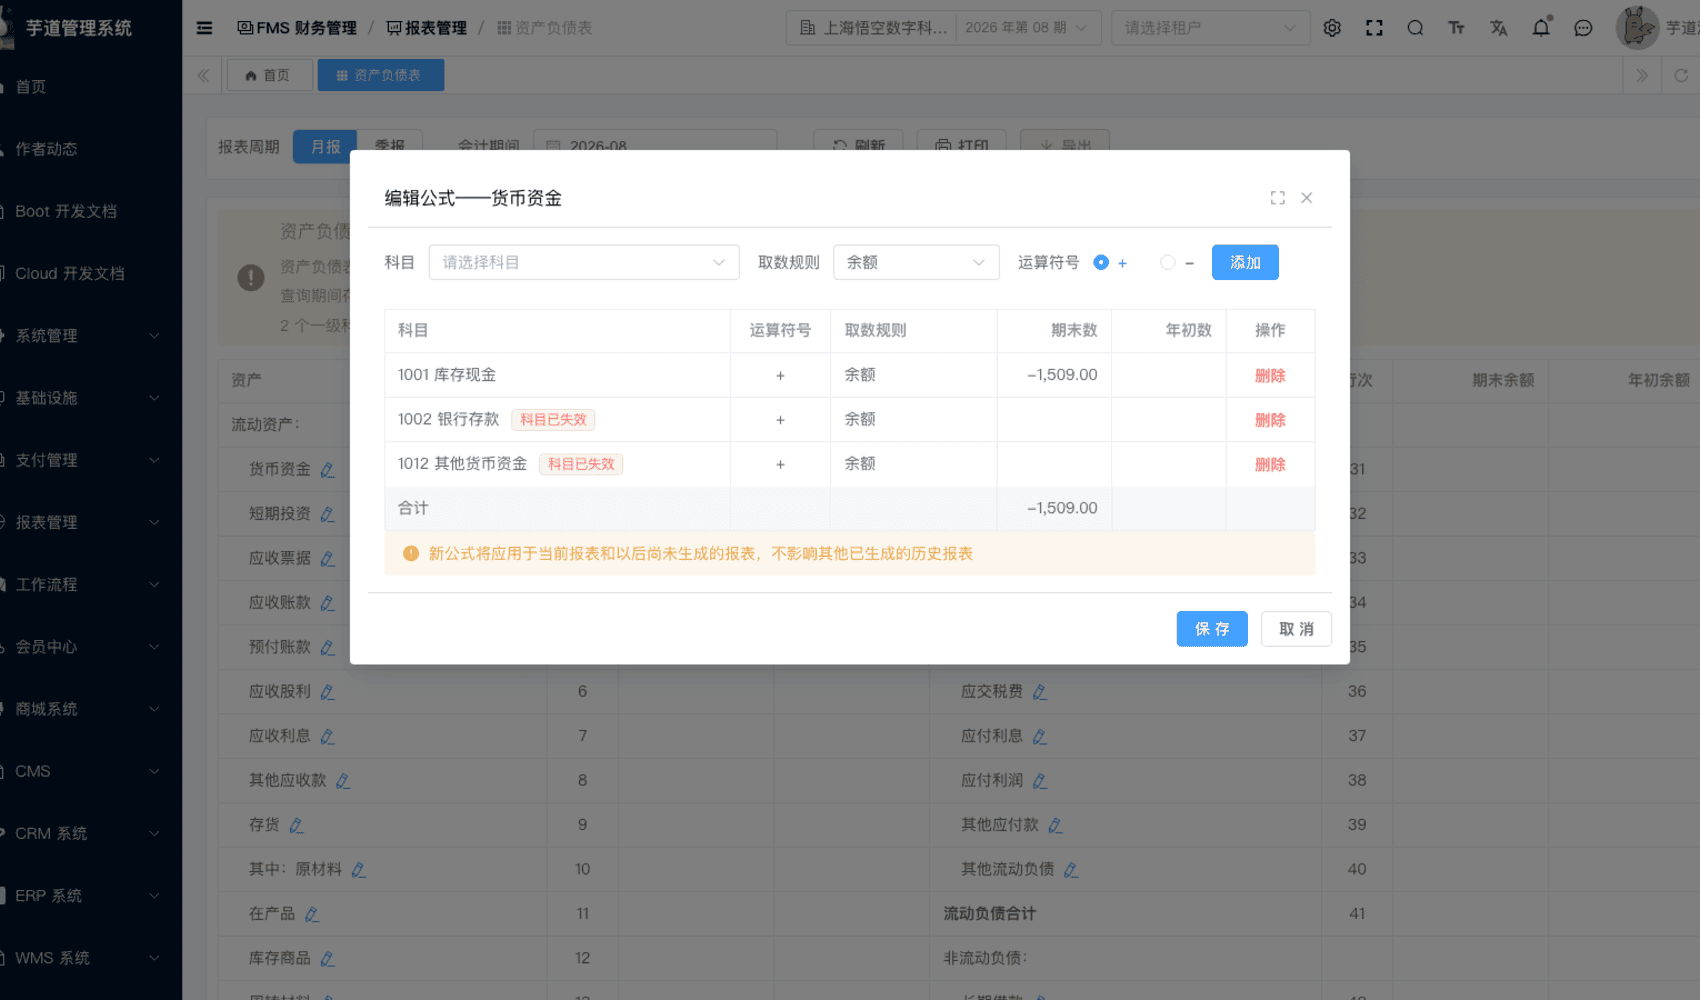
Task: Edit formula pencil icon beside 其他应收款
Action: pyautogui.click(x=343, y=781)
